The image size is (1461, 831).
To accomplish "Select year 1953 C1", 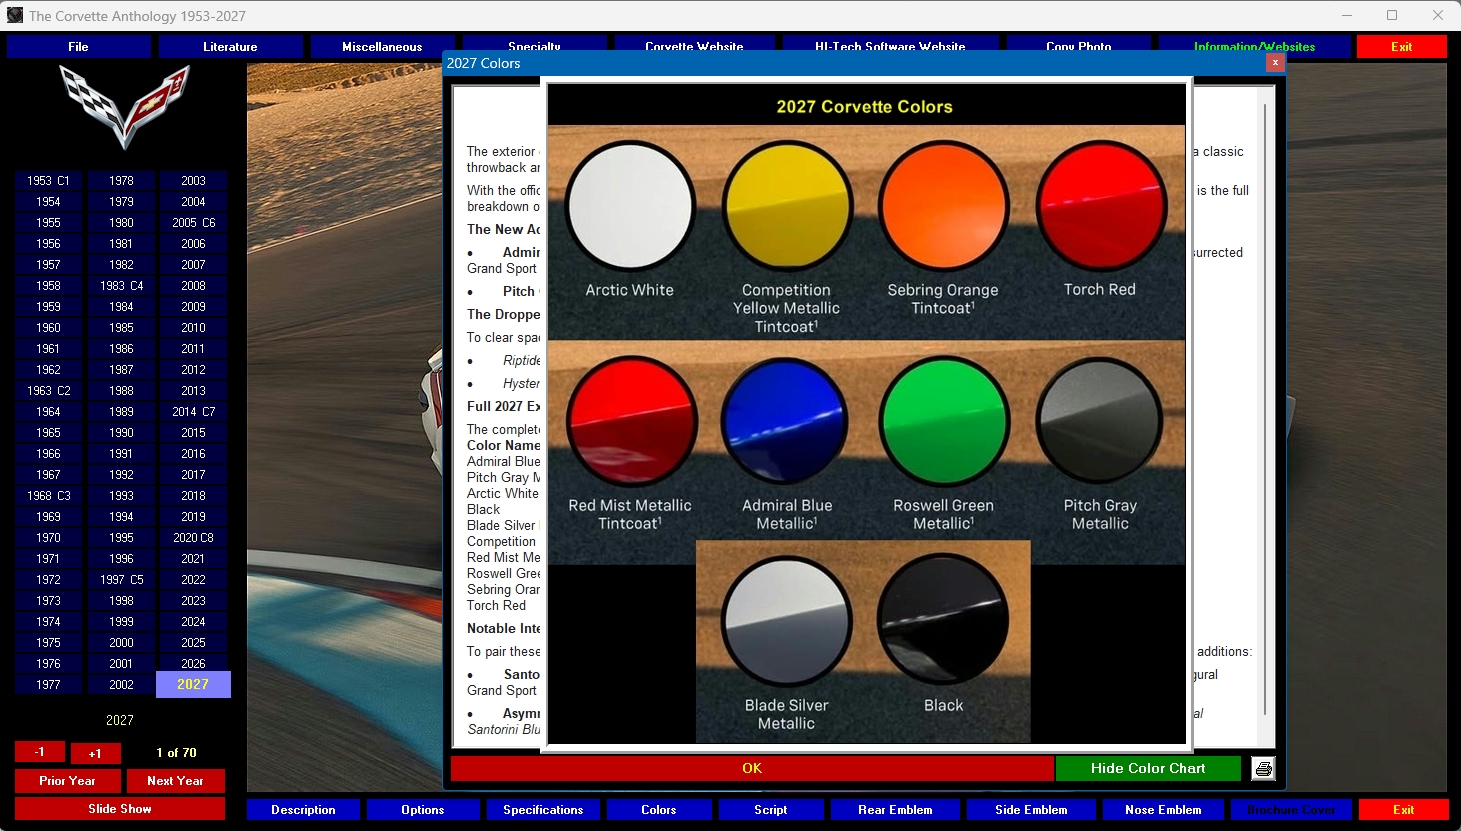I will point(48,181).
